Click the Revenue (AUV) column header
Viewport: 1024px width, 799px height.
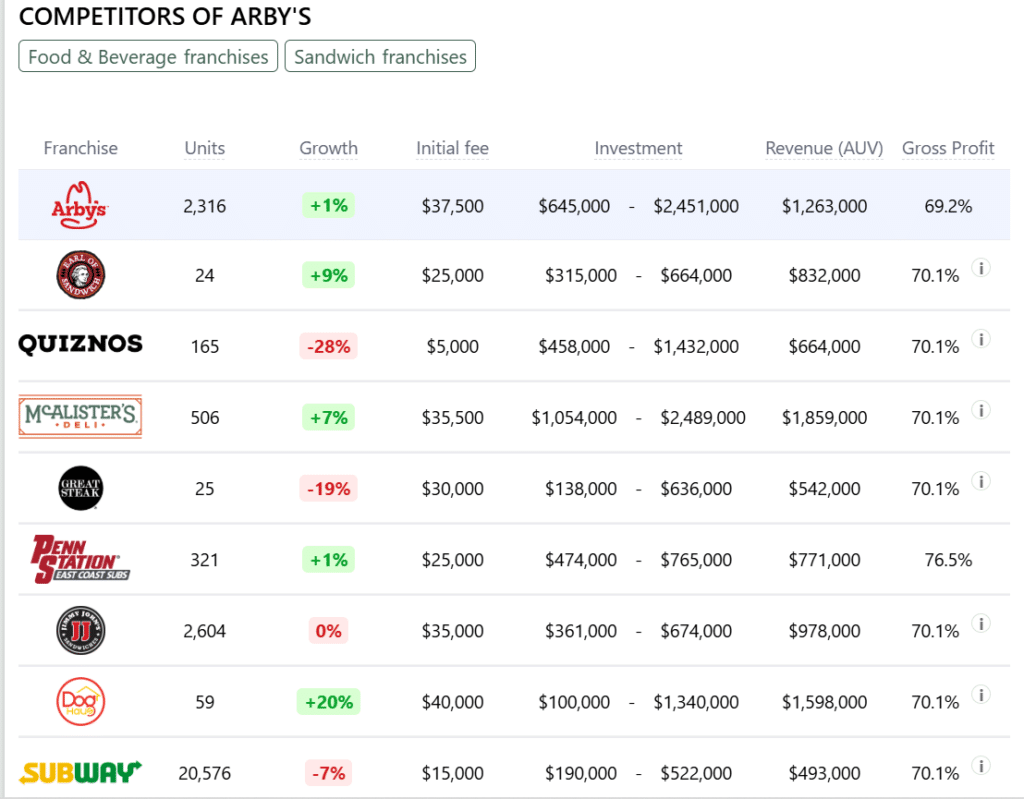click(x=824, y=148)
